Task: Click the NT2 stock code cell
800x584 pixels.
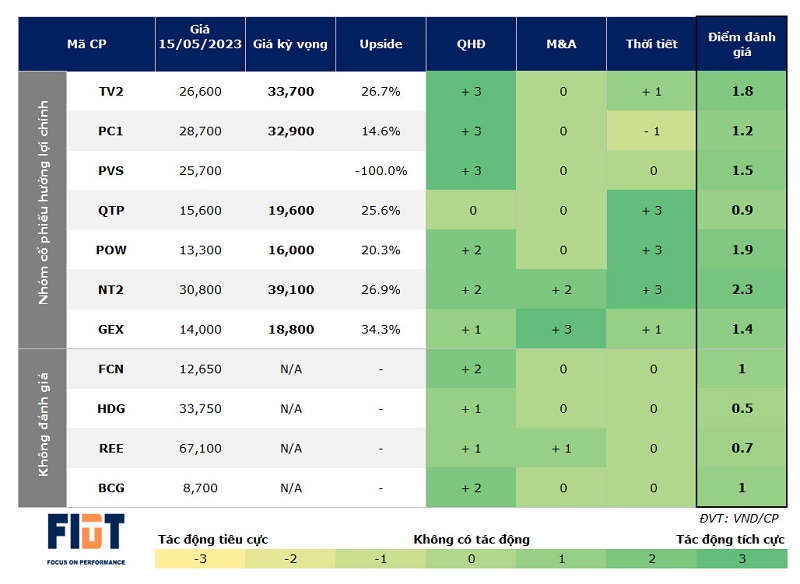Action: 111,290
